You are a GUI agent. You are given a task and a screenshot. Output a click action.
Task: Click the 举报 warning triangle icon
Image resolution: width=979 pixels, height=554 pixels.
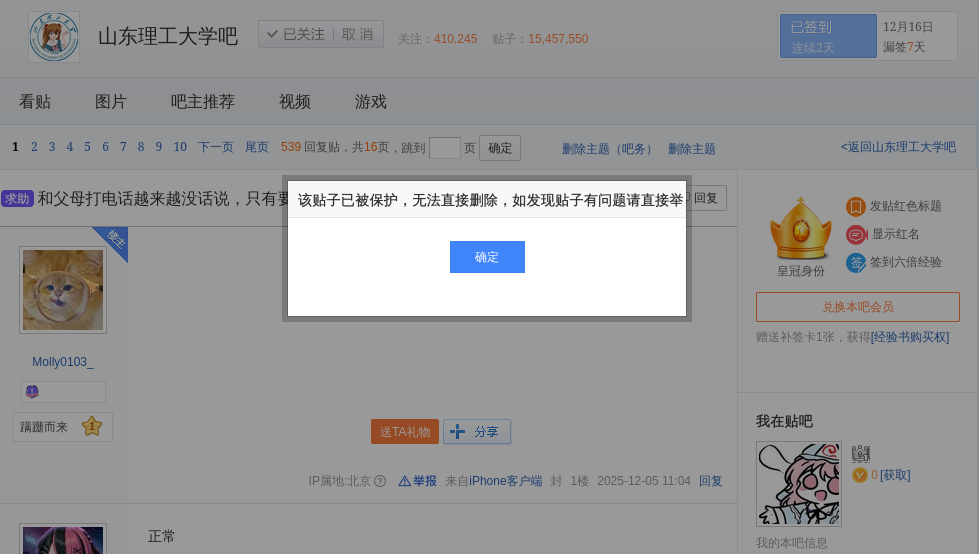[x=405, y=481]
